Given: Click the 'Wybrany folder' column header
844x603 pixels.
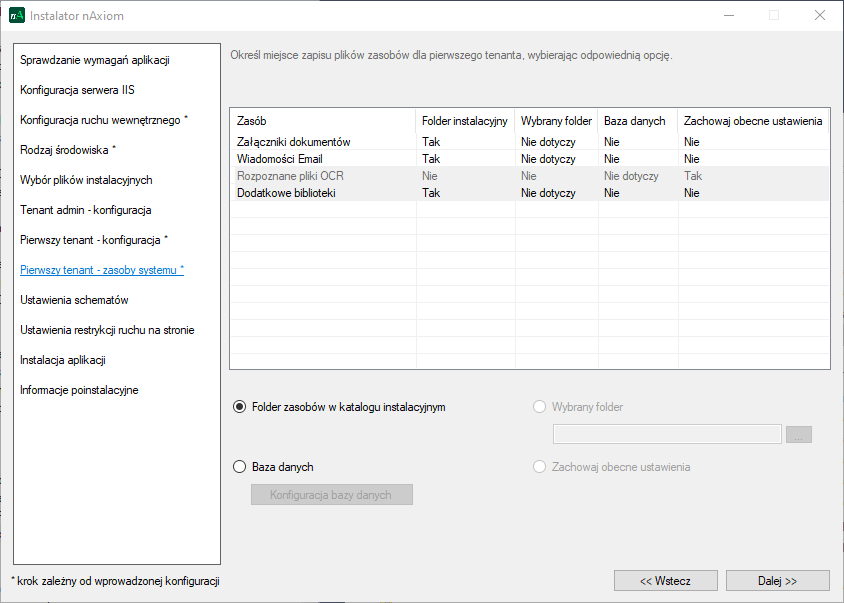Looking at the screenshot, I should [x=557, y=121].
